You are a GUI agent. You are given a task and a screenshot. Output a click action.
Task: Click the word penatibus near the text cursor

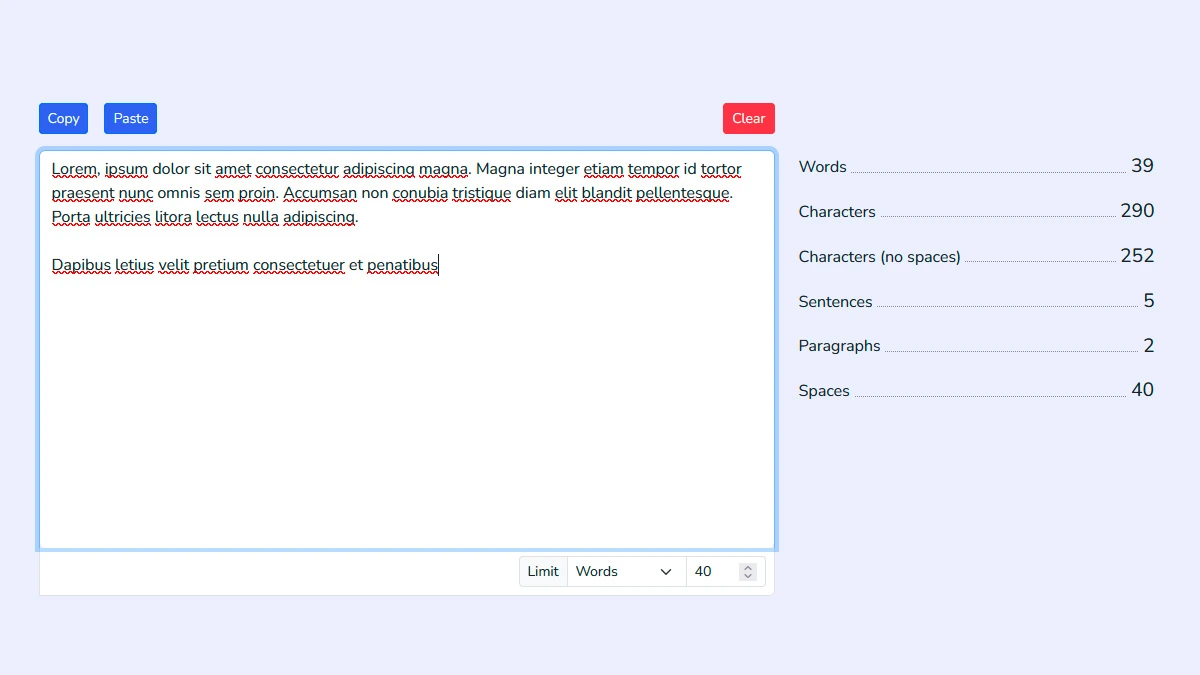click(x=402, y=265)
